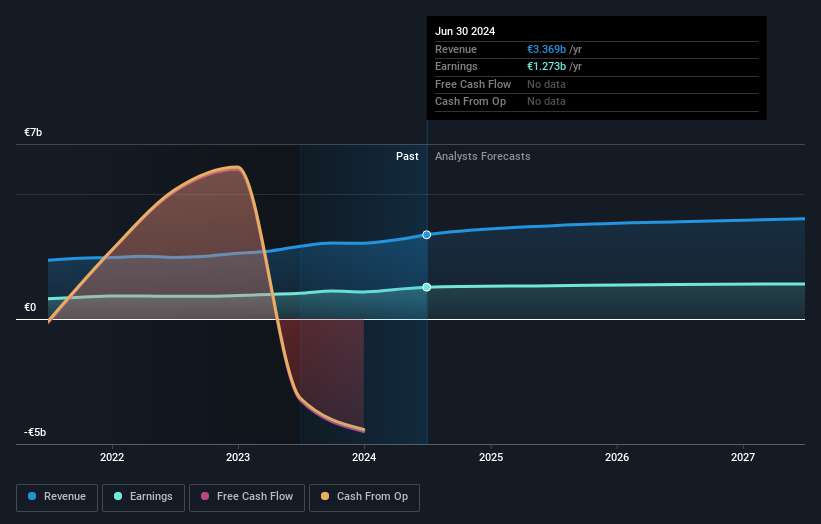Toggle the Earnings legend button
Screen dimensions: 821x524
tap(143, 497)
